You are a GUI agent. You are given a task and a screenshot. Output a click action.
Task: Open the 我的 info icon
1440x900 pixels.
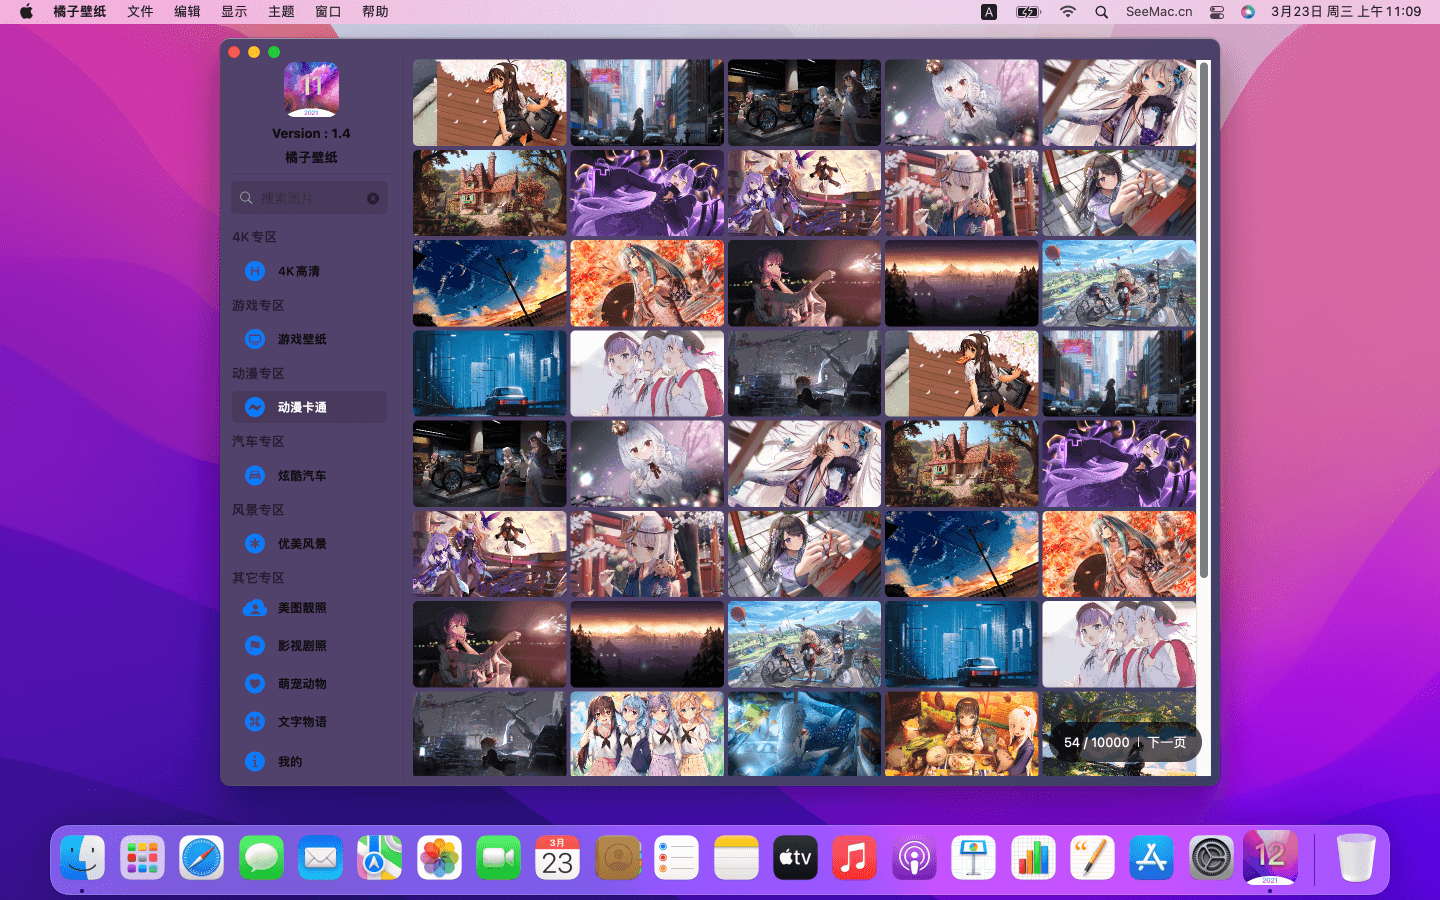point(255,761)
